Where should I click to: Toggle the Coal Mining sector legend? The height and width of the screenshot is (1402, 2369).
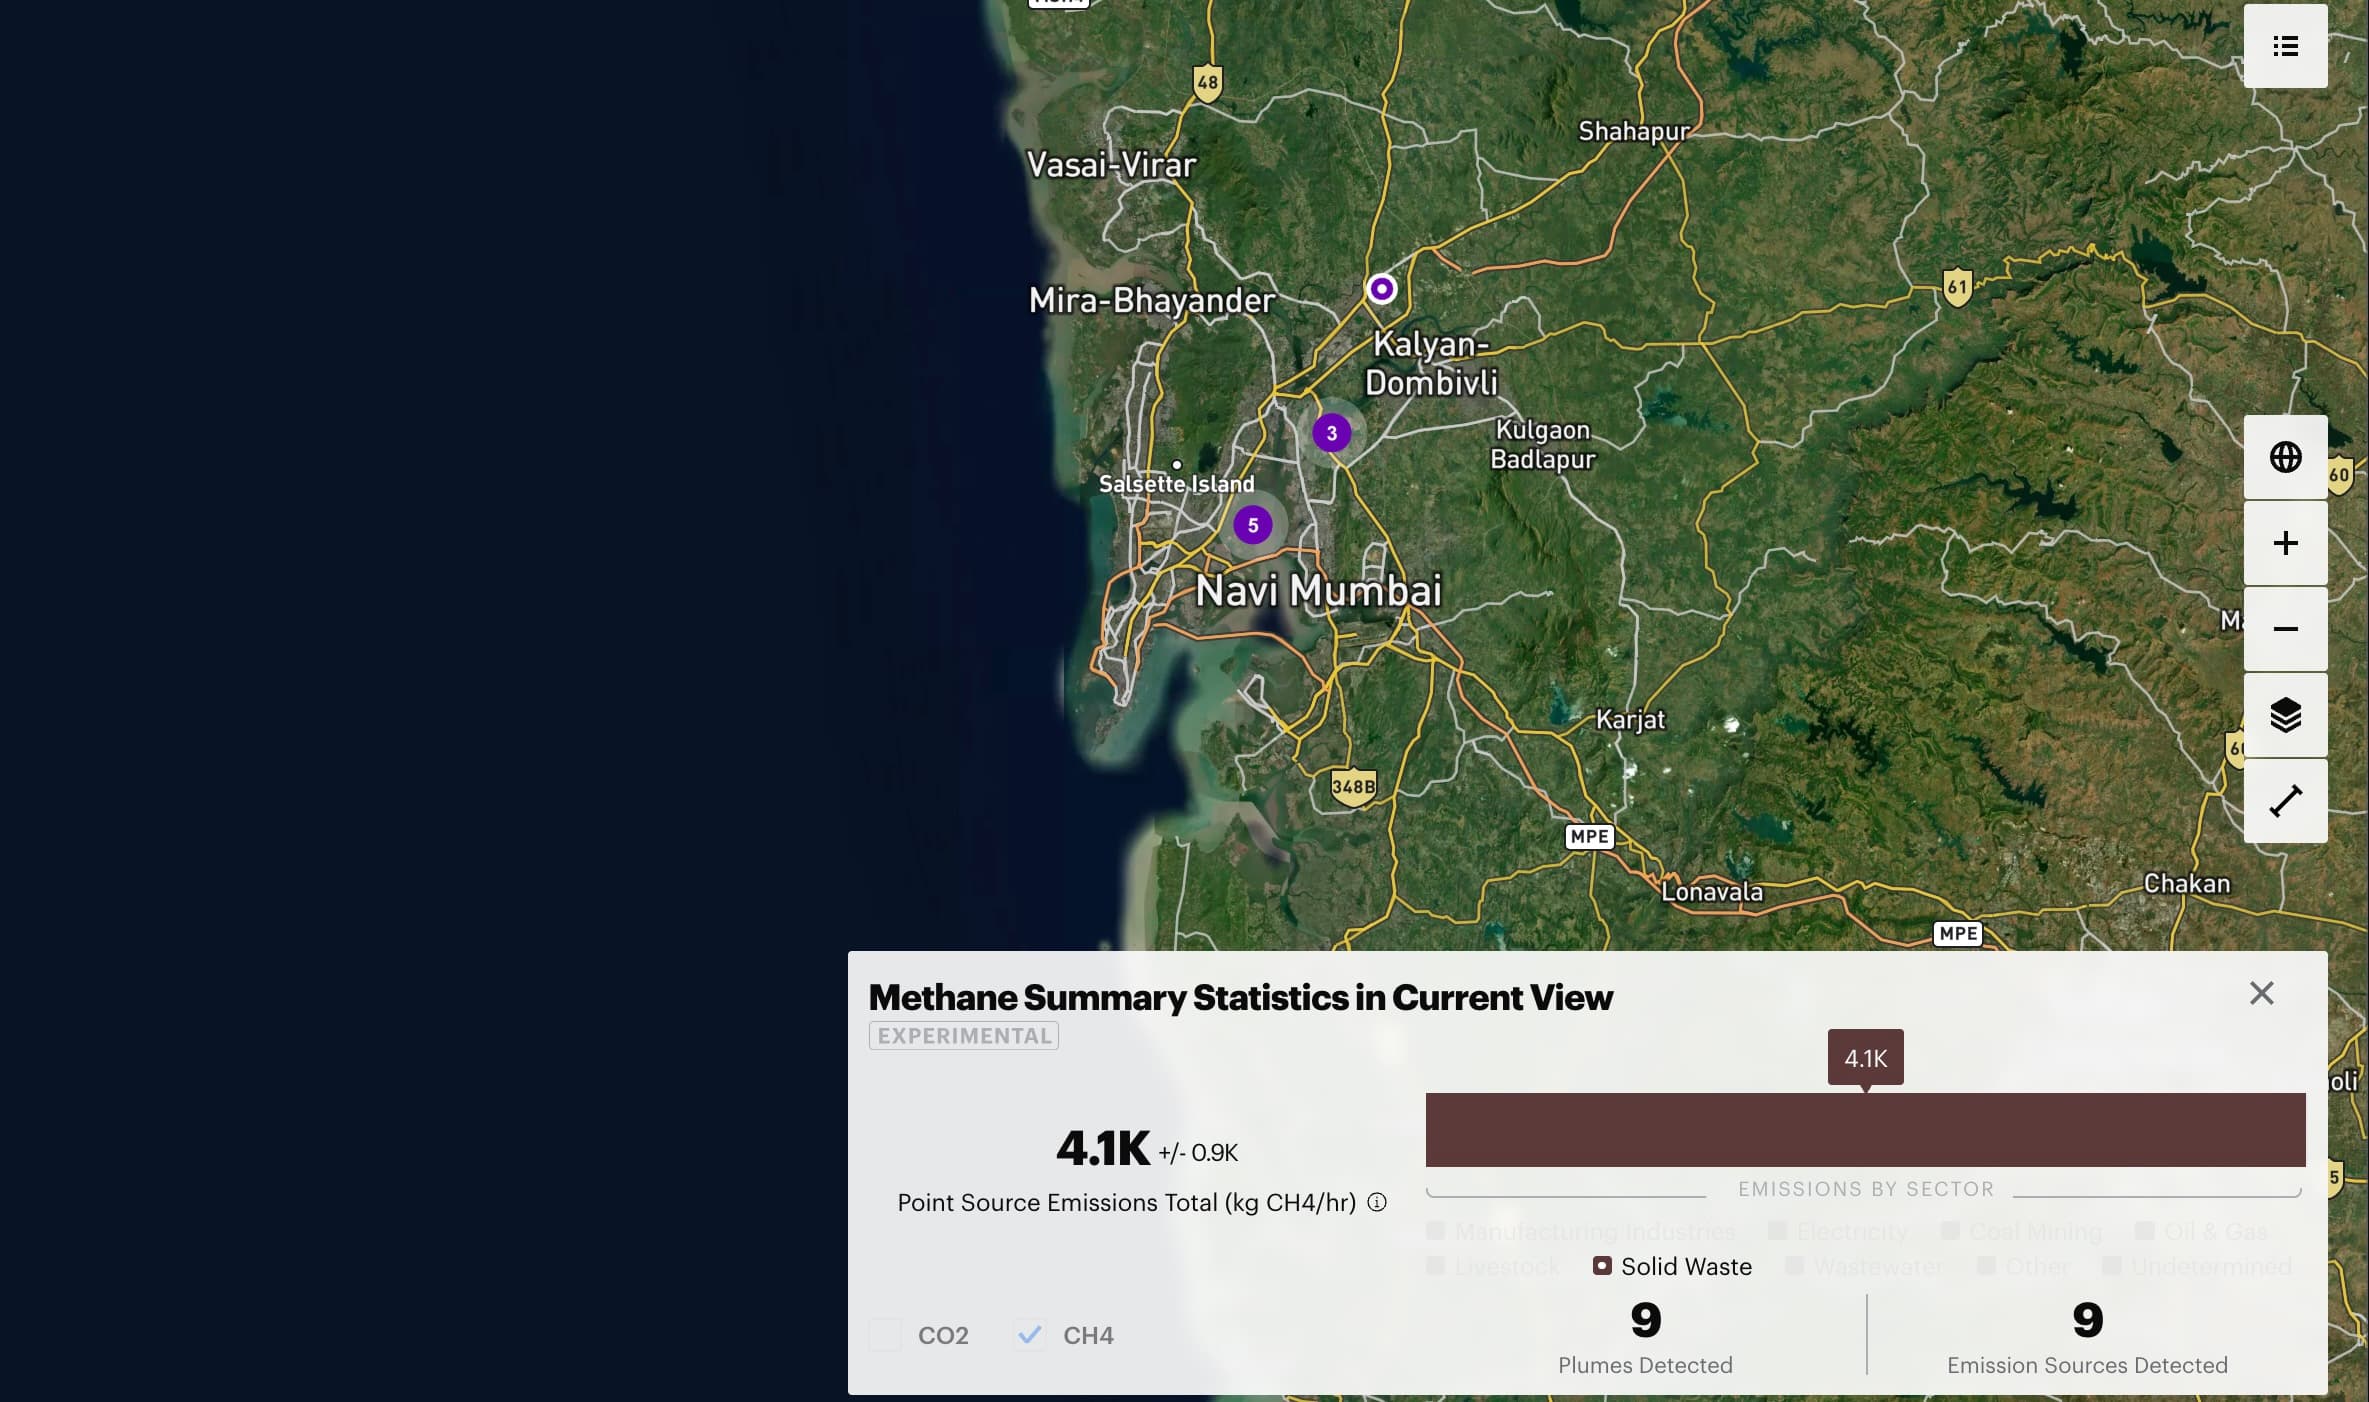[x=2021, y=1231]
